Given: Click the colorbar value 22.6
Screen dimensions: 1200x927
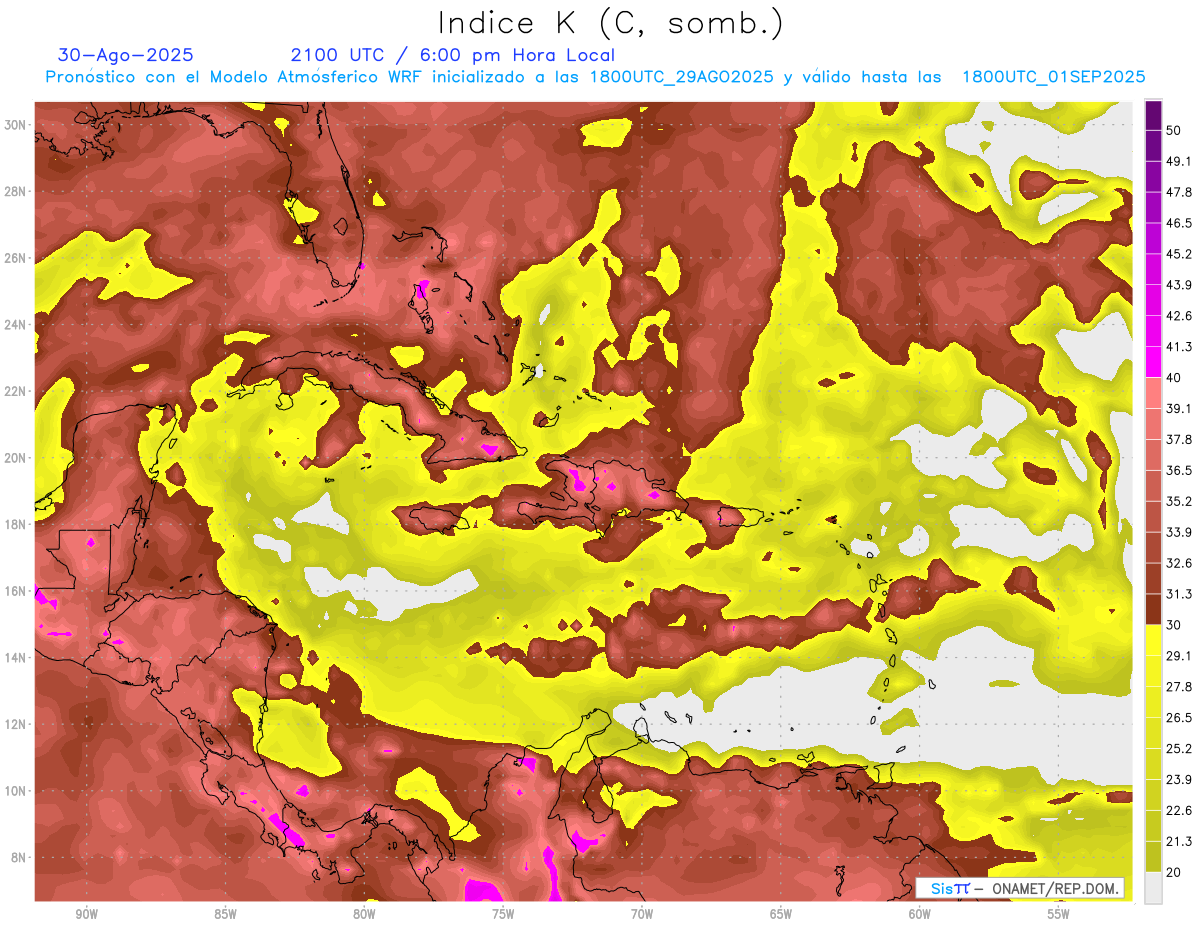Looking at the screenshot, I should click(1179, 811).
